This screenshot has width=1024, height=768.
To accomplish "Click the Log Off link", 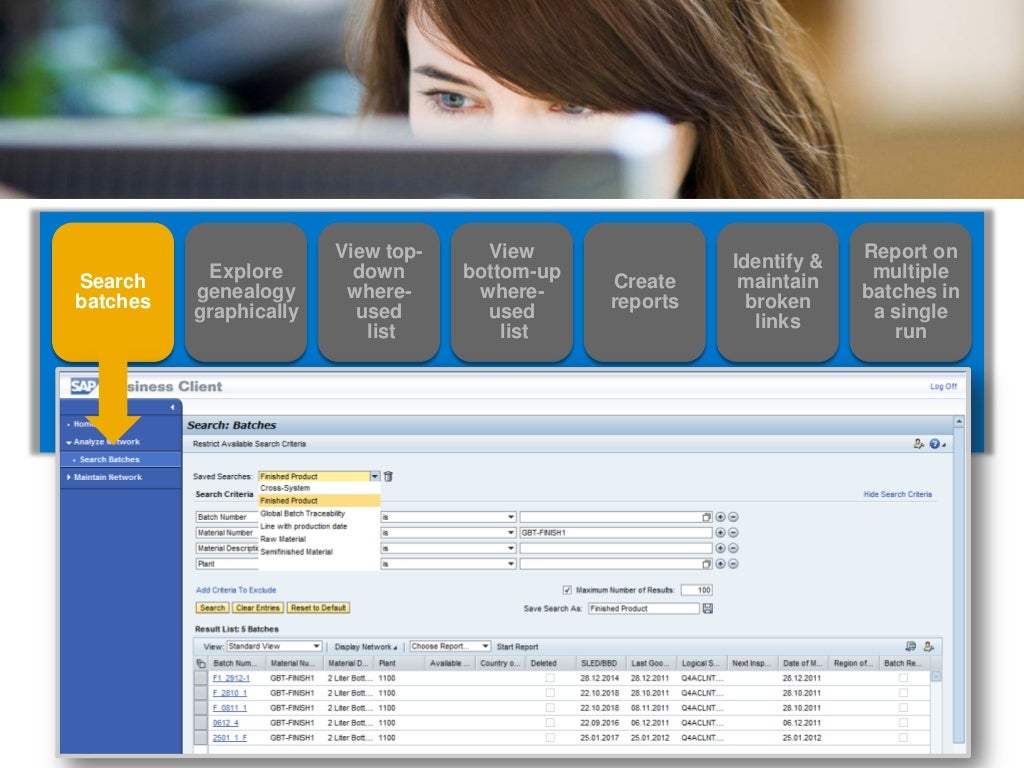I will 943,387.
